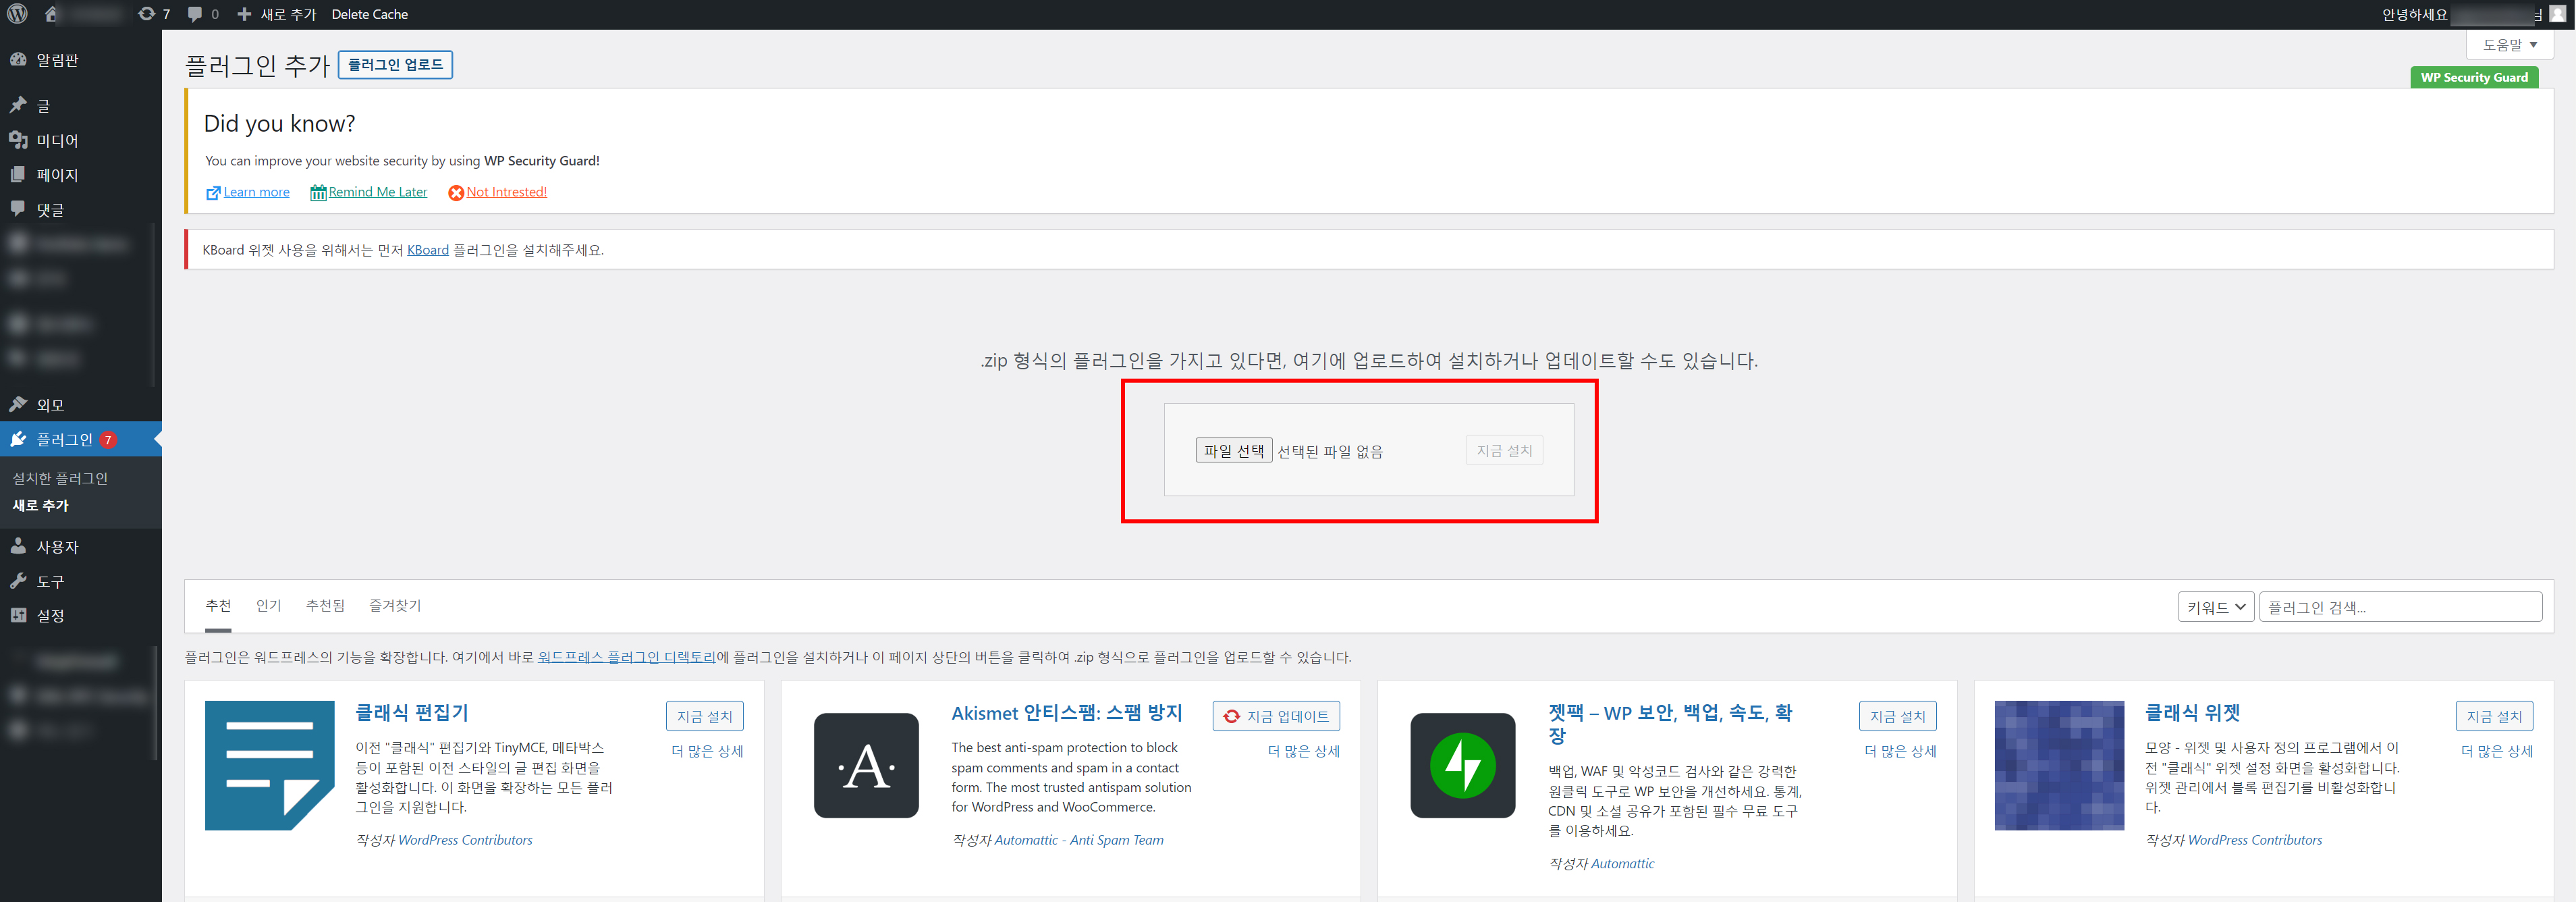
Task: Open the user avatar in admin bar
Action: tap(2557, 14)
